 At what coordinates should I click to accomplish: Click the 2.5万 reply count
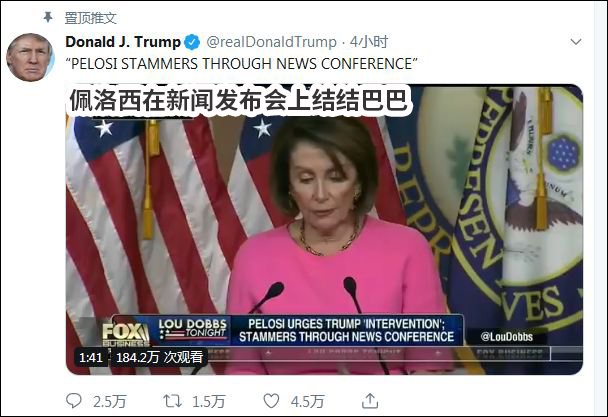pyautogui.click(x=110, y=401)
